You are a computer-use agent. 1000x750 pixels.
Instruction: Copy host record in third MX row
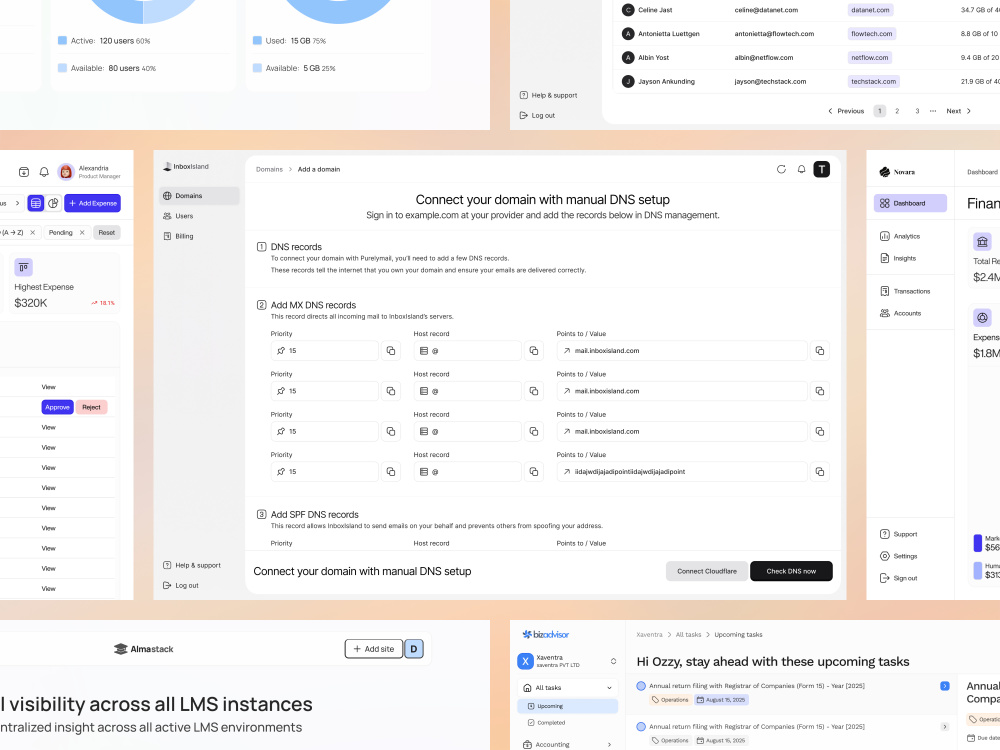[x=534, y=432]
